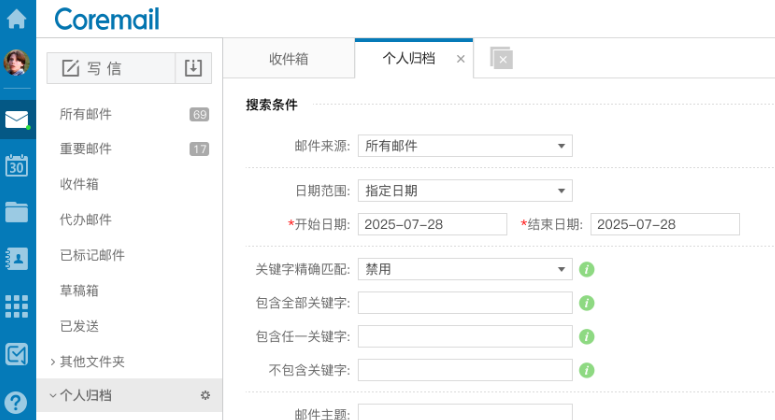Screen dimensions: 775x420
Task: Open the contacts address book icon
Action: (17, 258)
